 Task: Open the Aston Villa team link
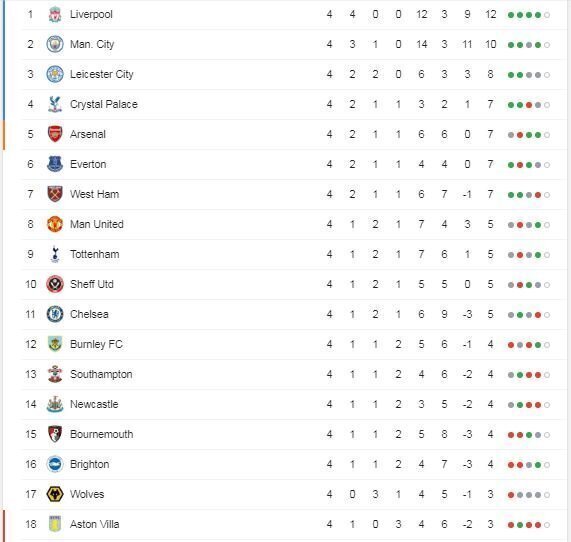point(95,524)
